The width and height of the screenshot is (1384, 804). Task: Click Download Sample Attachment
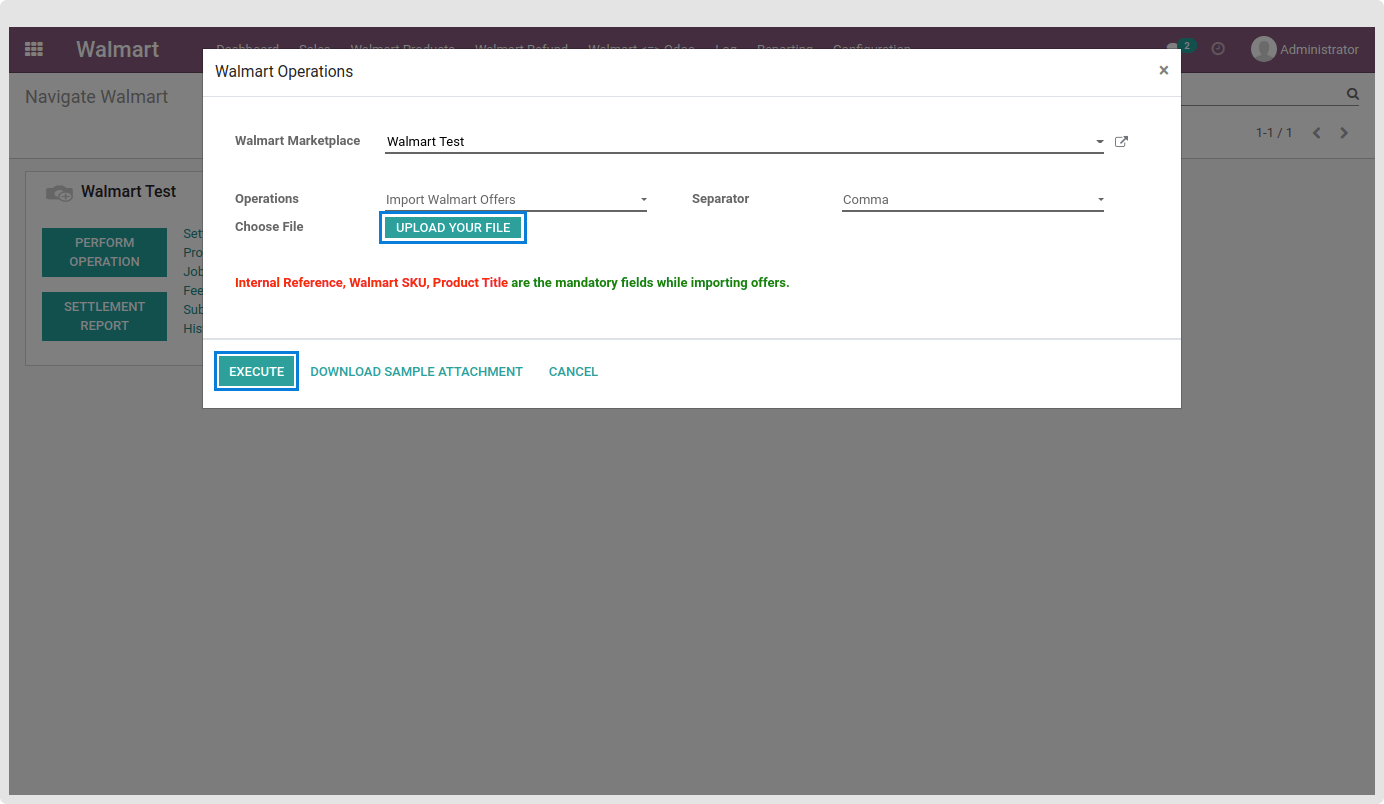(x=416, y=372)
